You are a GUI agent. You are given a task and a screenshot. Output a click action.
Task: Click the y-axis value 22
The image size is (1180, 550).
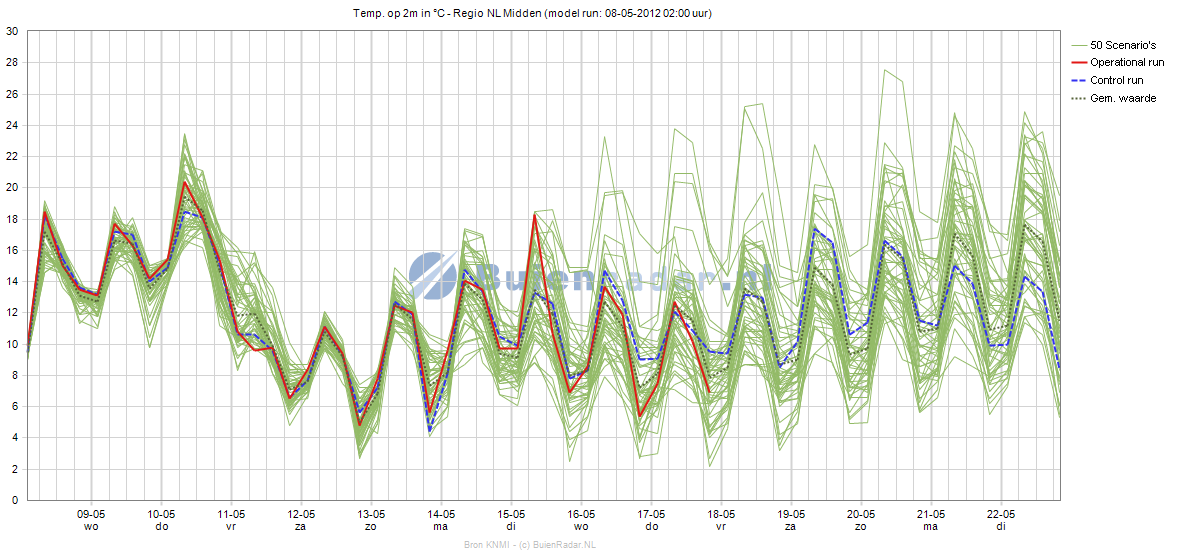pos(13,156)
